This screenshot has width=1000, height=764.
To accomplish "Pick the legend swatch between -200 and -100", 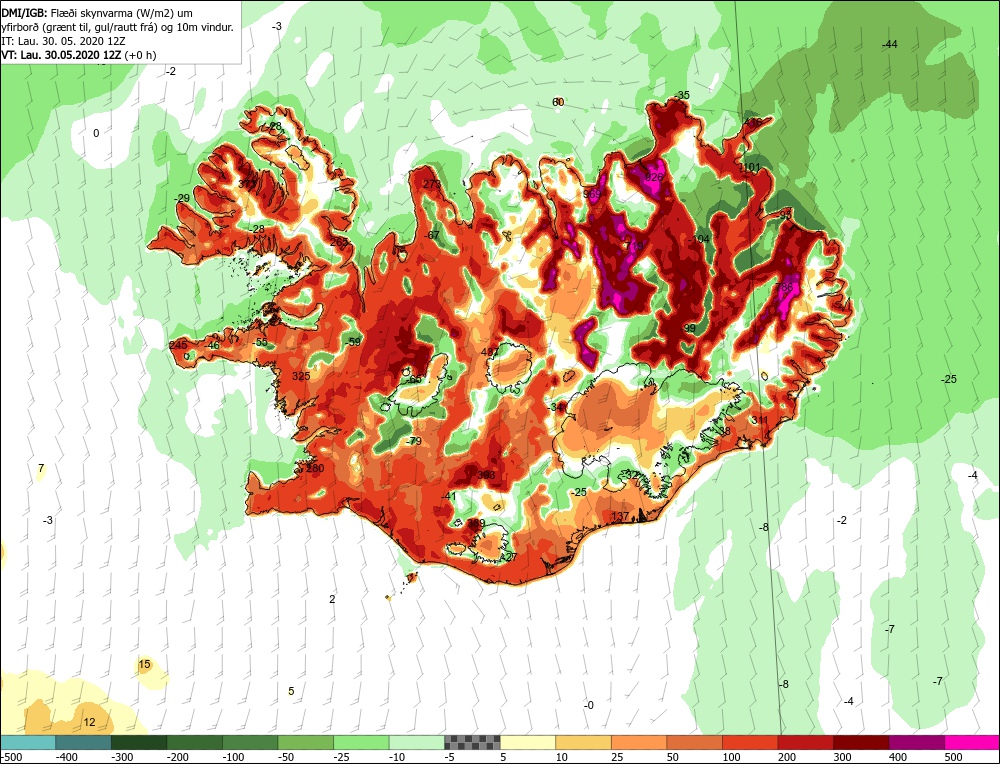I will [x=195, y=742].
